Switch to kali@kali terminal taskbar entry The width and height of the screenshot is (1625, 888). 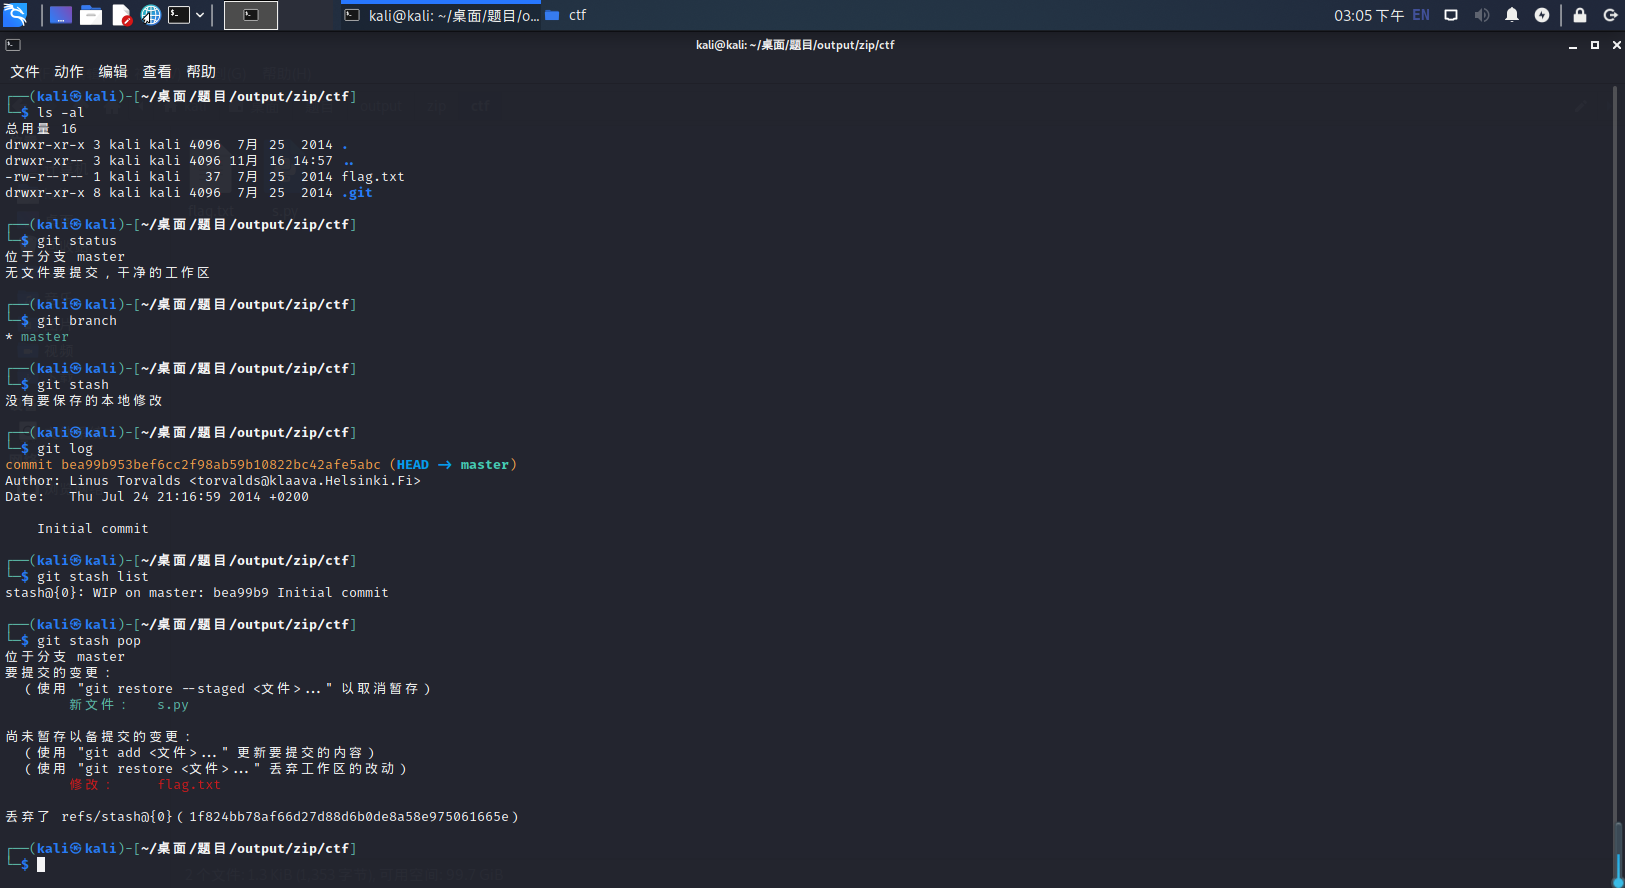click(441, 15)
